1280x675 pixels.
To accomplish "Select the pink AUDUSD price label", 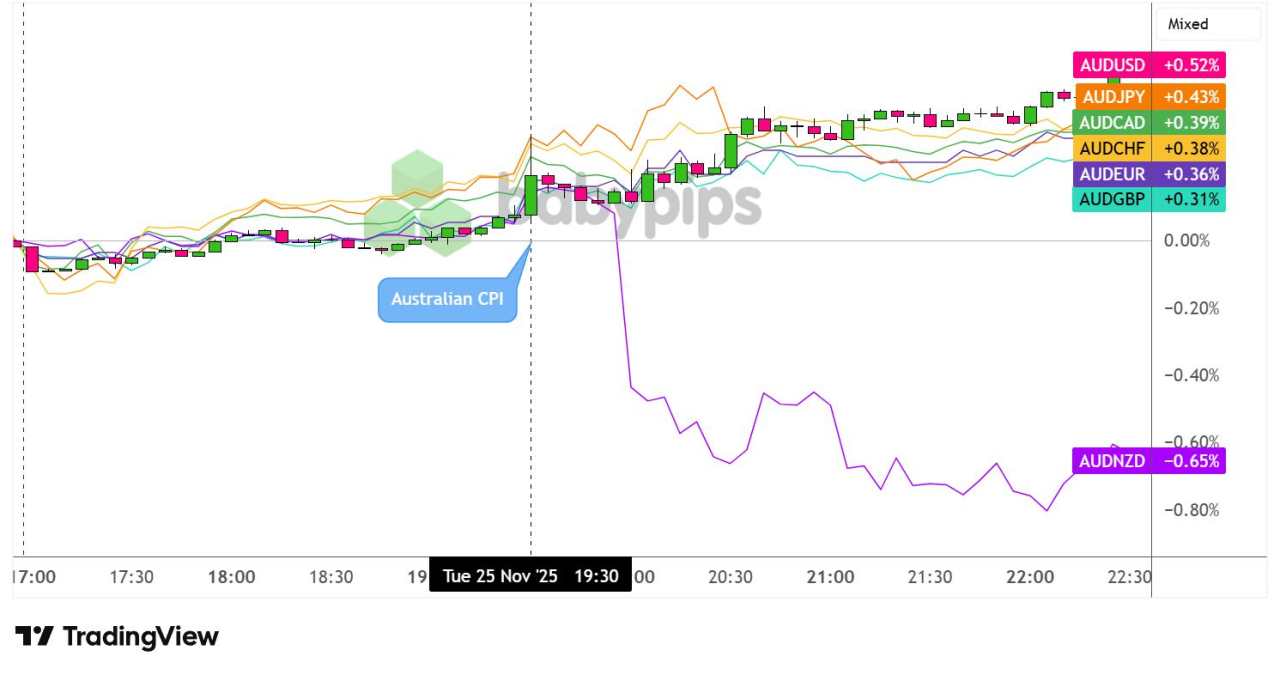I will (1148, 64).
